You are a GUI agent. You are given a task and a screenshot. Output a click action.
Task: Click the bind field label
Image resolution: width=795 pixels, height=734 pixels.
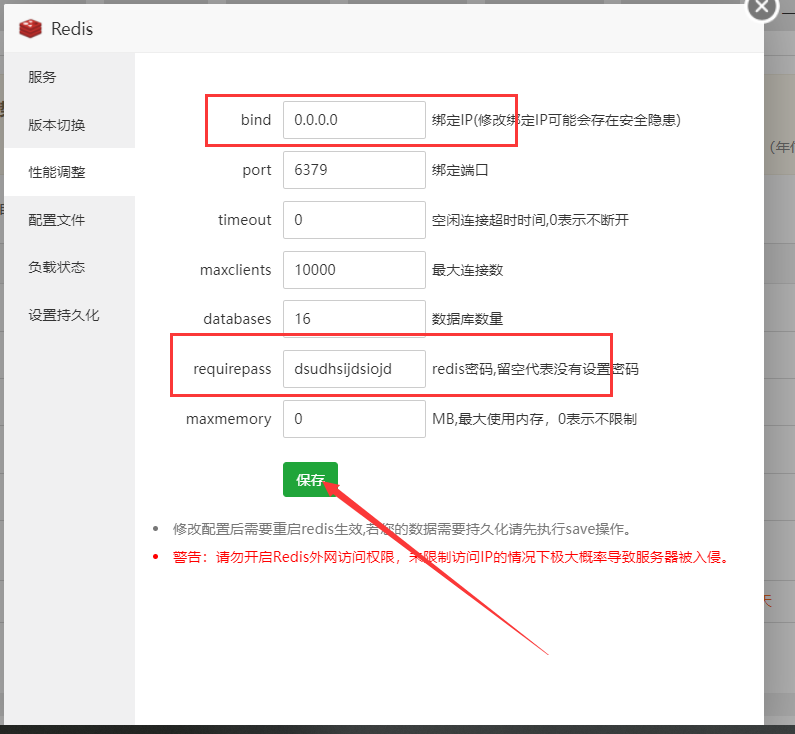256,120
